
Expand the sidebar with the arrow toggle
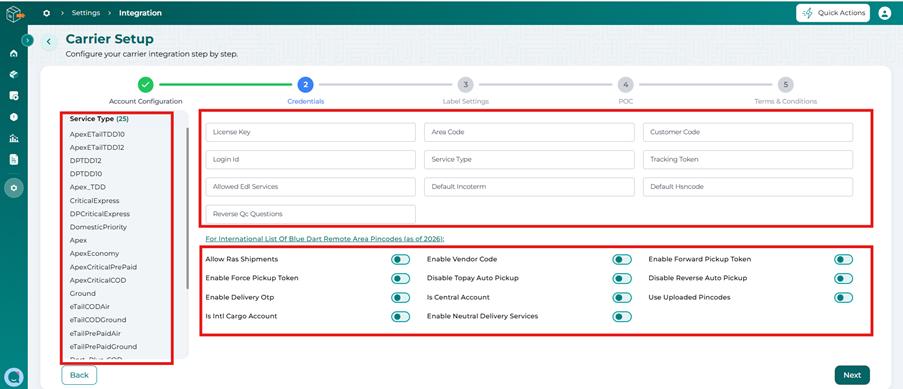27,40
